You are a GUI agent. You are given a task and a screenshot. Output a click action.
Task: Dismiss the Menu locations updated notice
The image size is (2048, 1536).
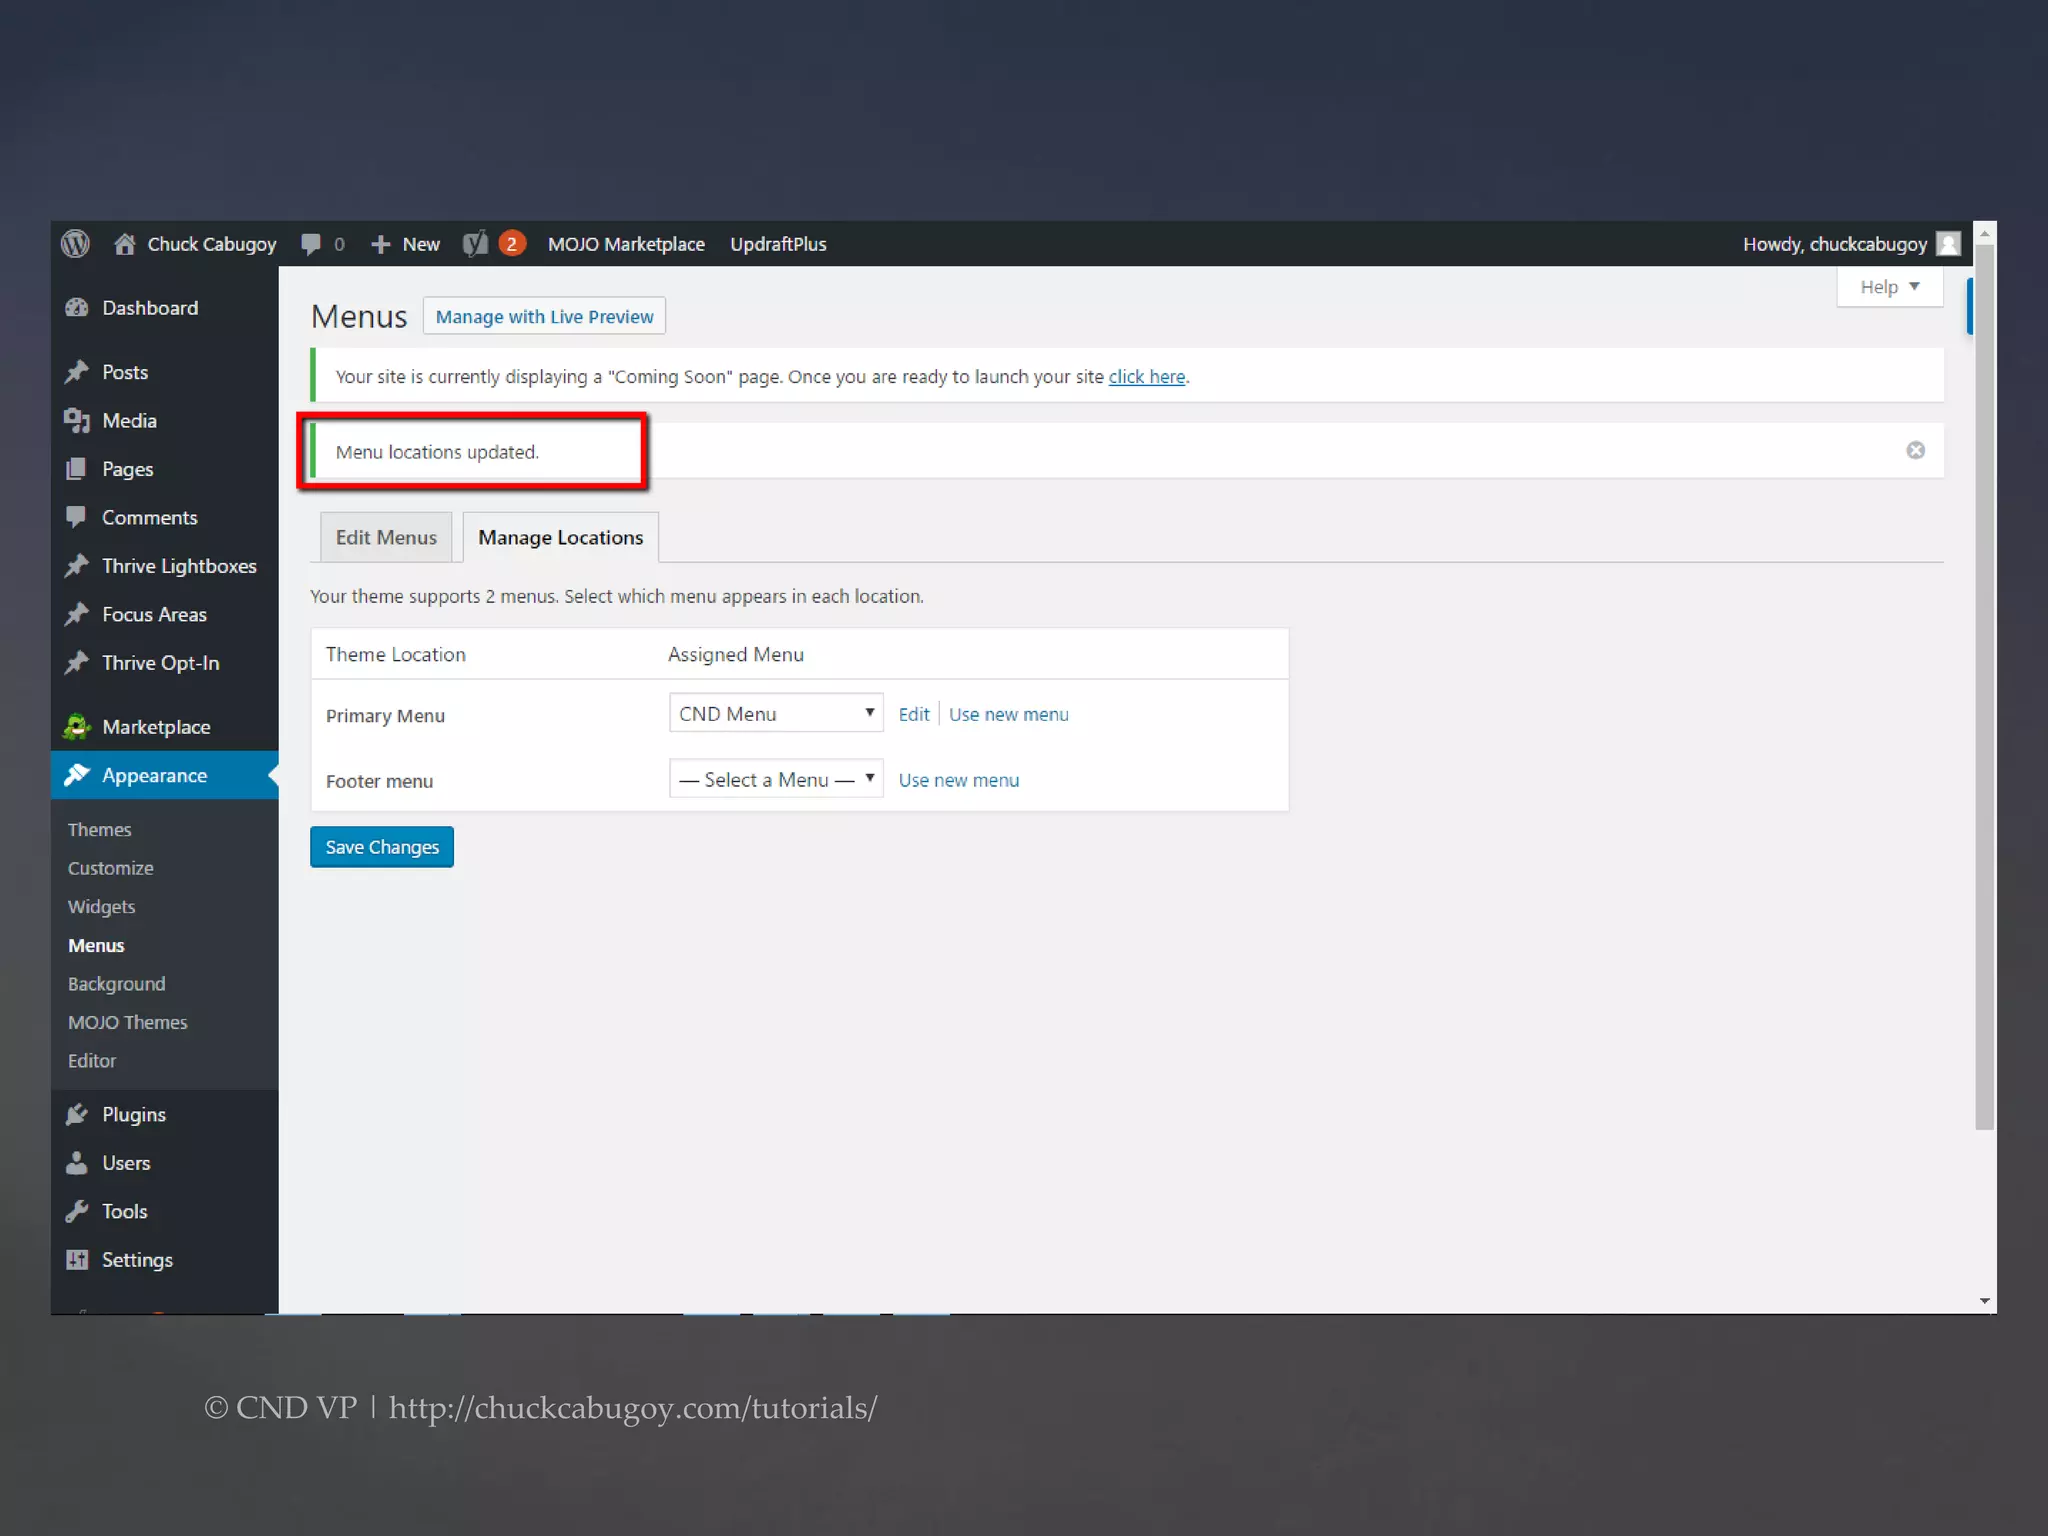tap(1915, 450)
